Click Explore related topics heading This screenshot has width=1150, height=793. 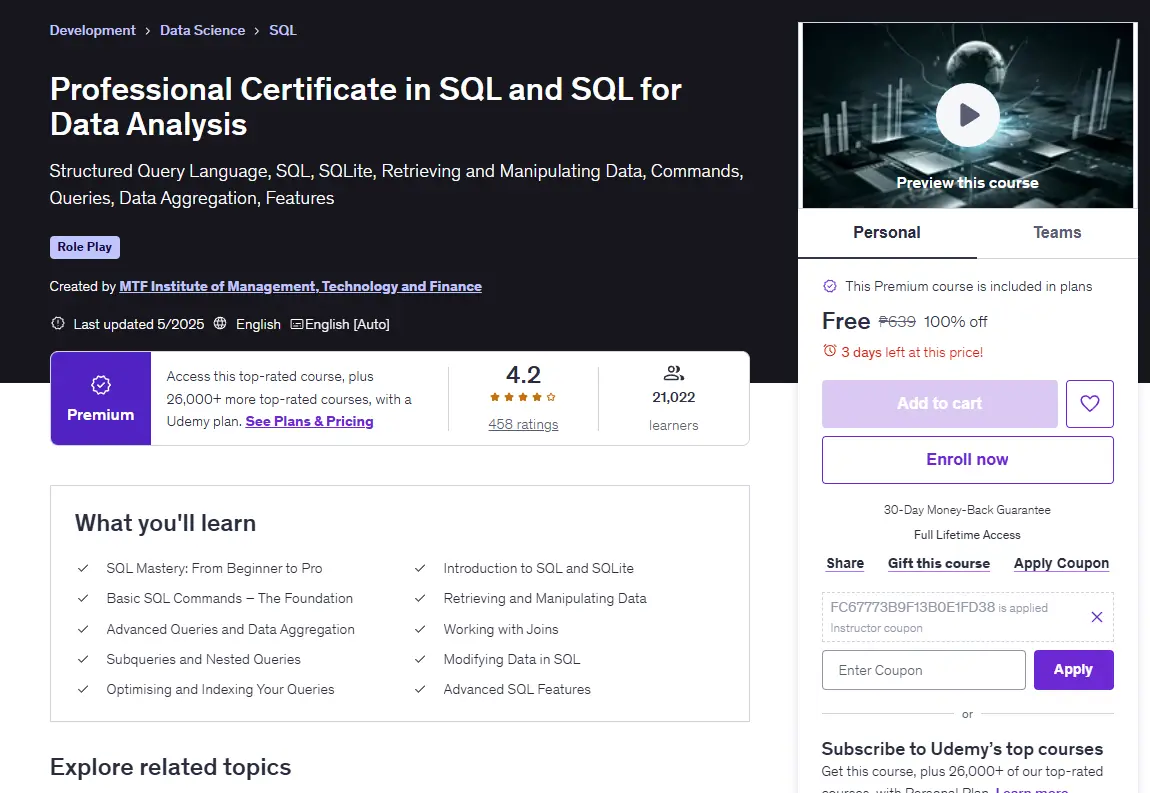[x=170, y=767]
